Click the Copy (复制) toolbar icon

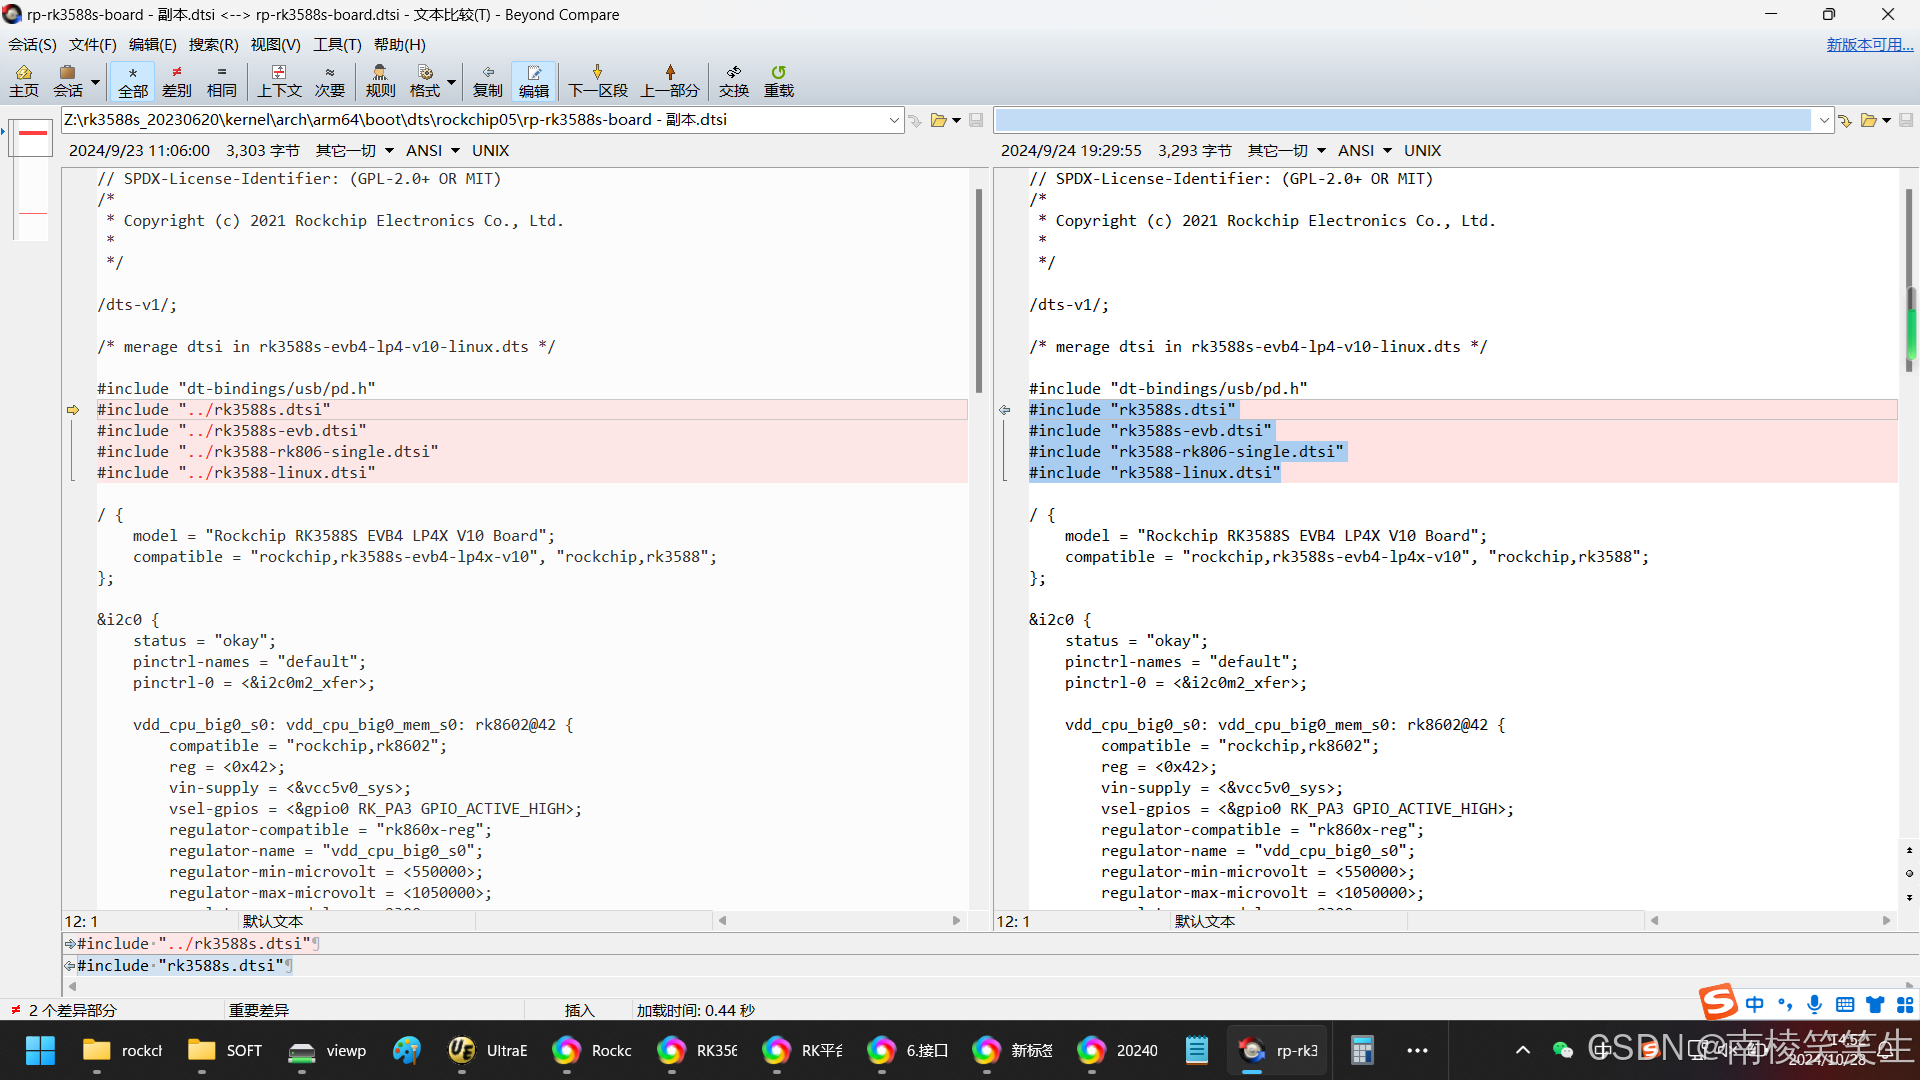pyautogui.click(x=487, y=81)
